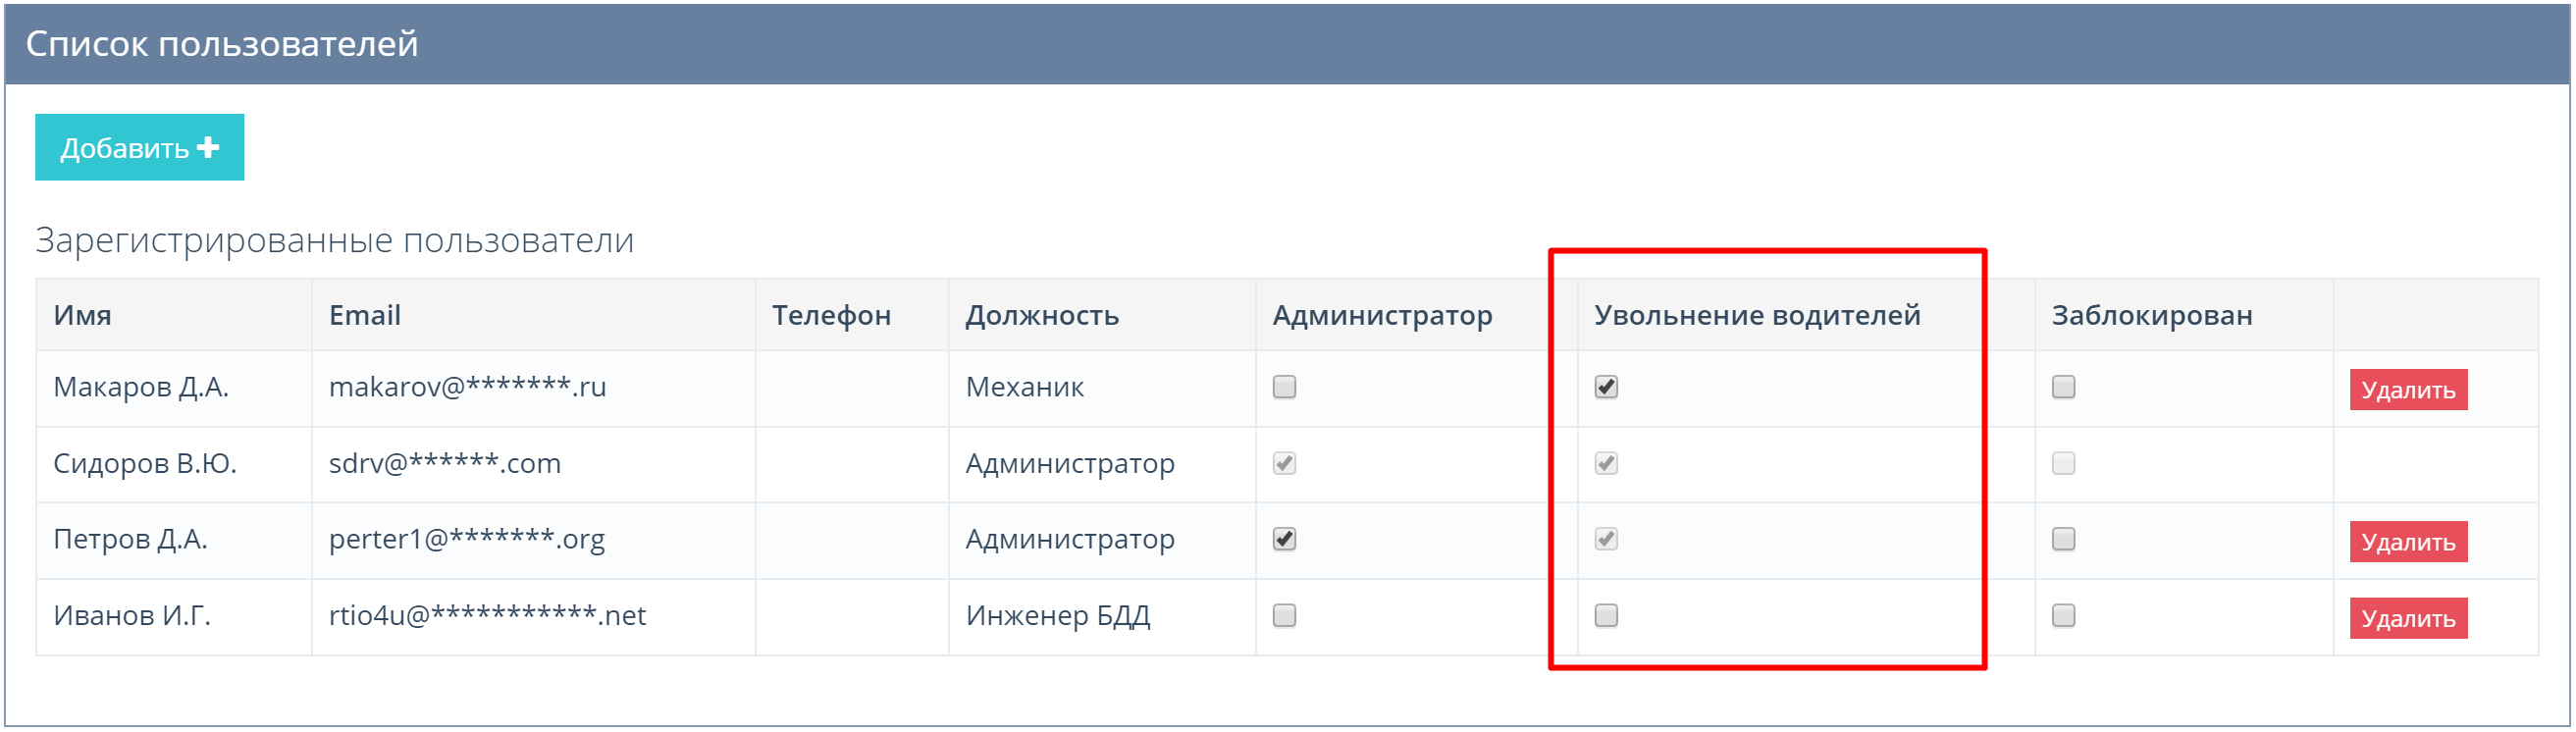Check Увольнение водителей for Иванов И.Г.

click(x=1605, y=615)
